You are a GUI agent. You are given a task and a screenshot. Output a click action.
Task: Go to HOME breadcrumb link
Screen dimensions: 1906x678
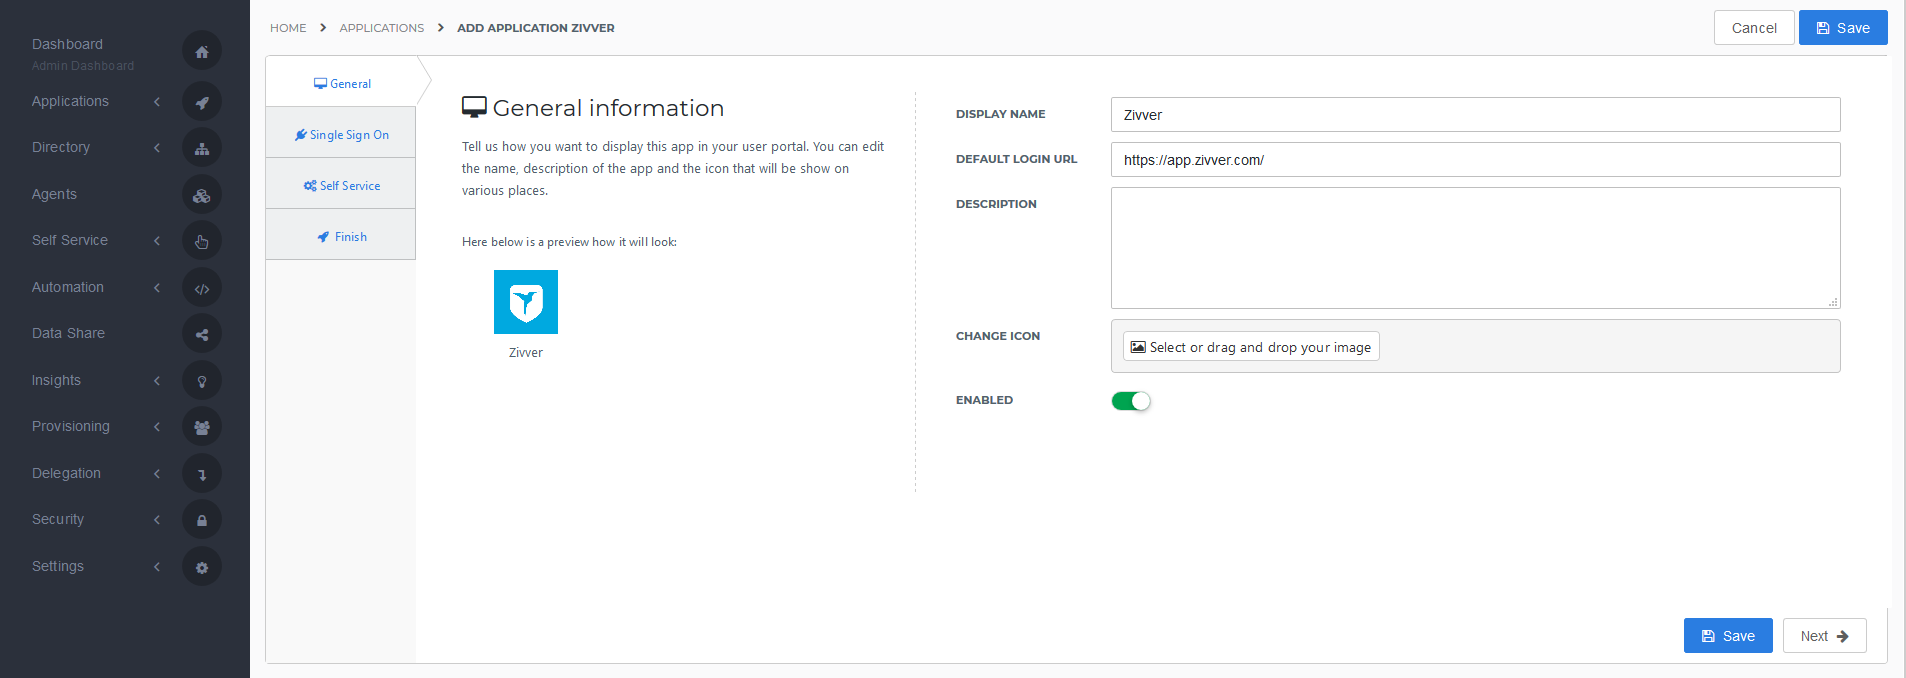coord(288,28)
